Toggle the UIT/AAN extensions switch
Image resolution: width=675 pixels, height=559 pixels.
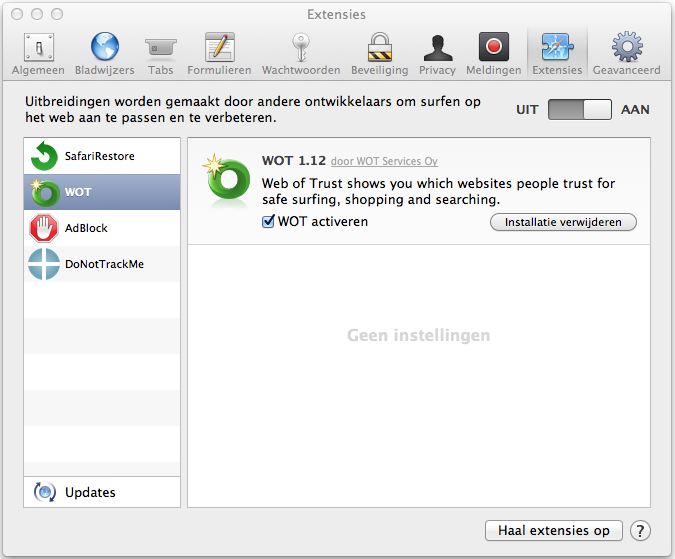click(579, 110)
